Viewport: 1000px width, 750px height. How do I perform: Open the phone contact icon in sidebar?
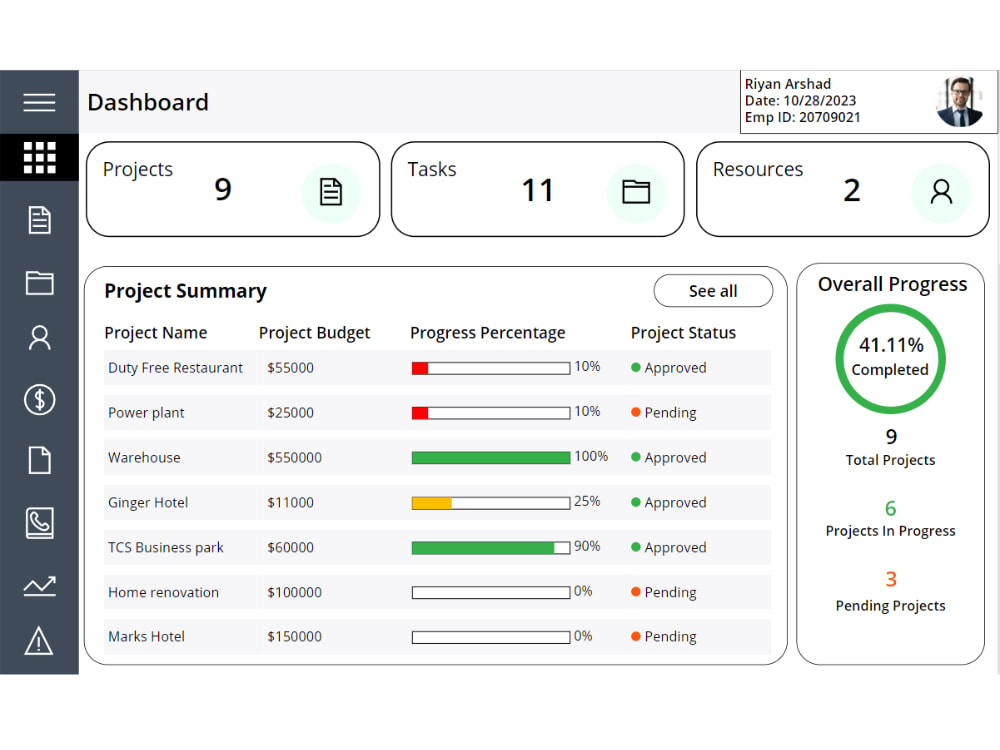39,523
